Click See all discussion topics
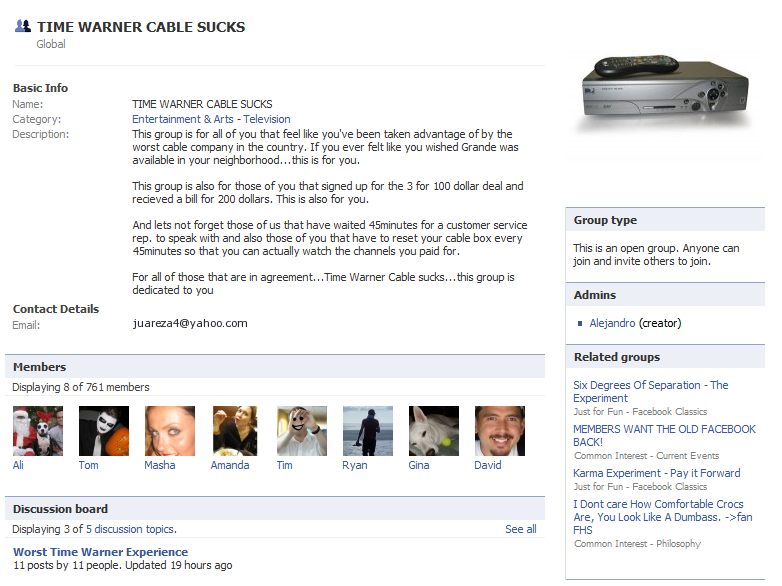Image resolution: width=782 pixels, height=586 pixels. point(521,529)
